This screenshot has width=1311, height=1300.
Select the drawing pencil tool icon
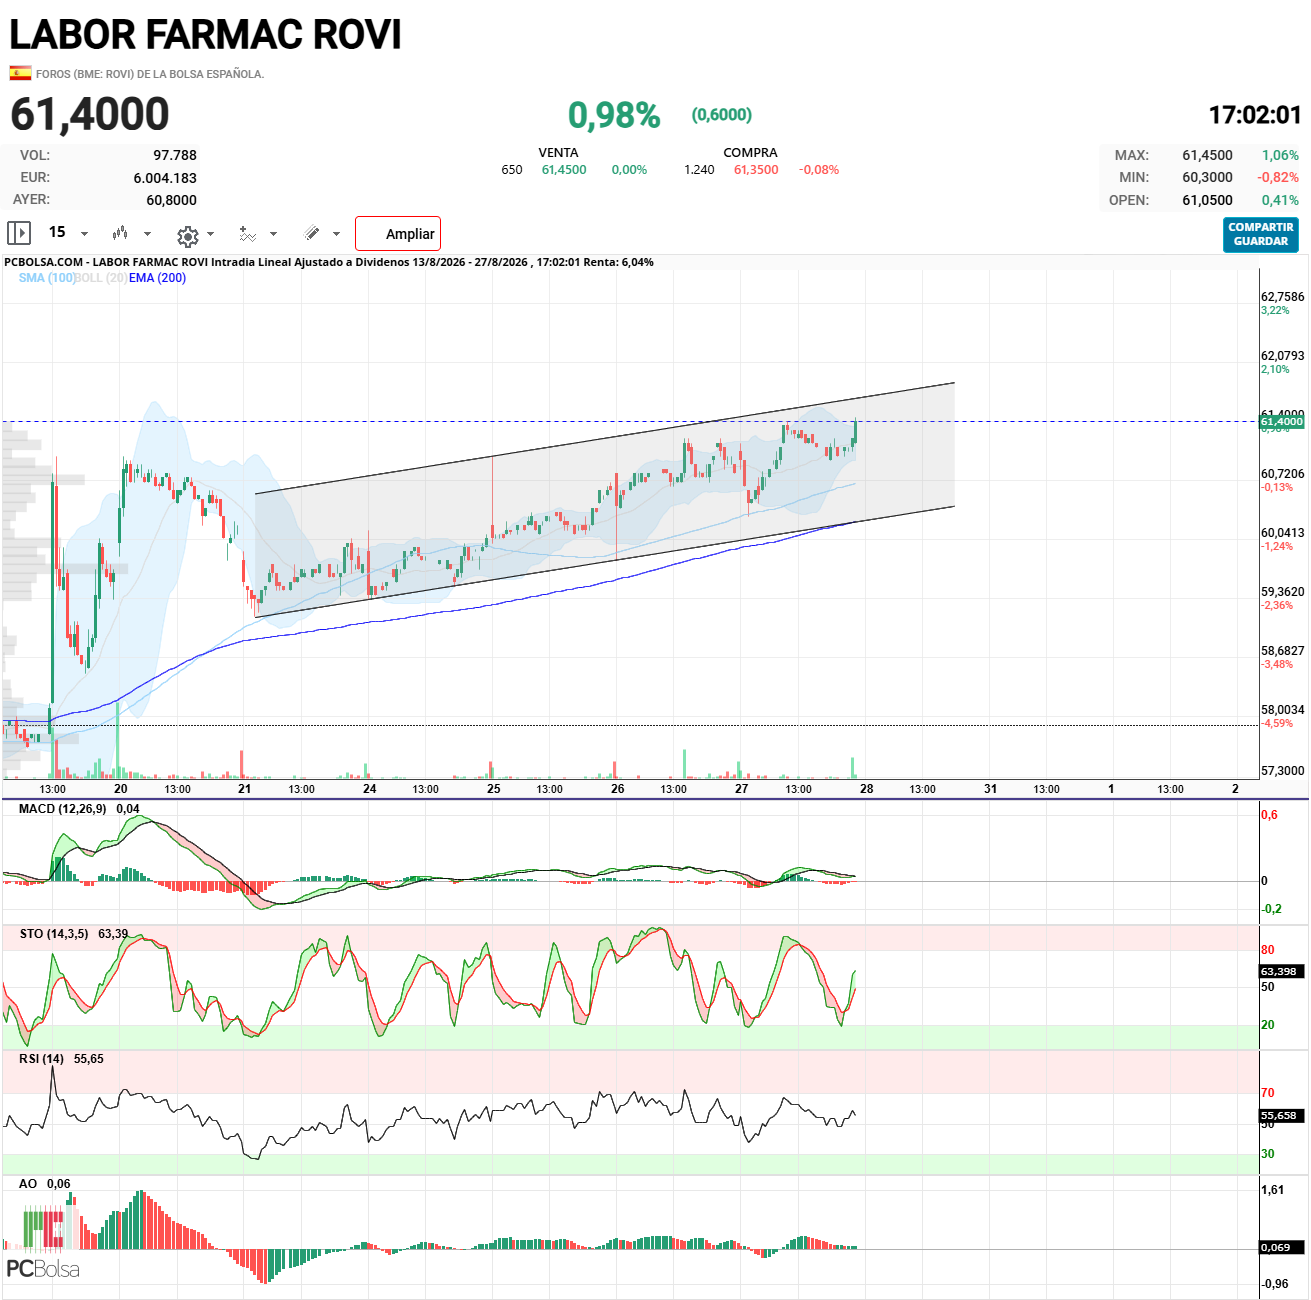(x=312, y=233)
